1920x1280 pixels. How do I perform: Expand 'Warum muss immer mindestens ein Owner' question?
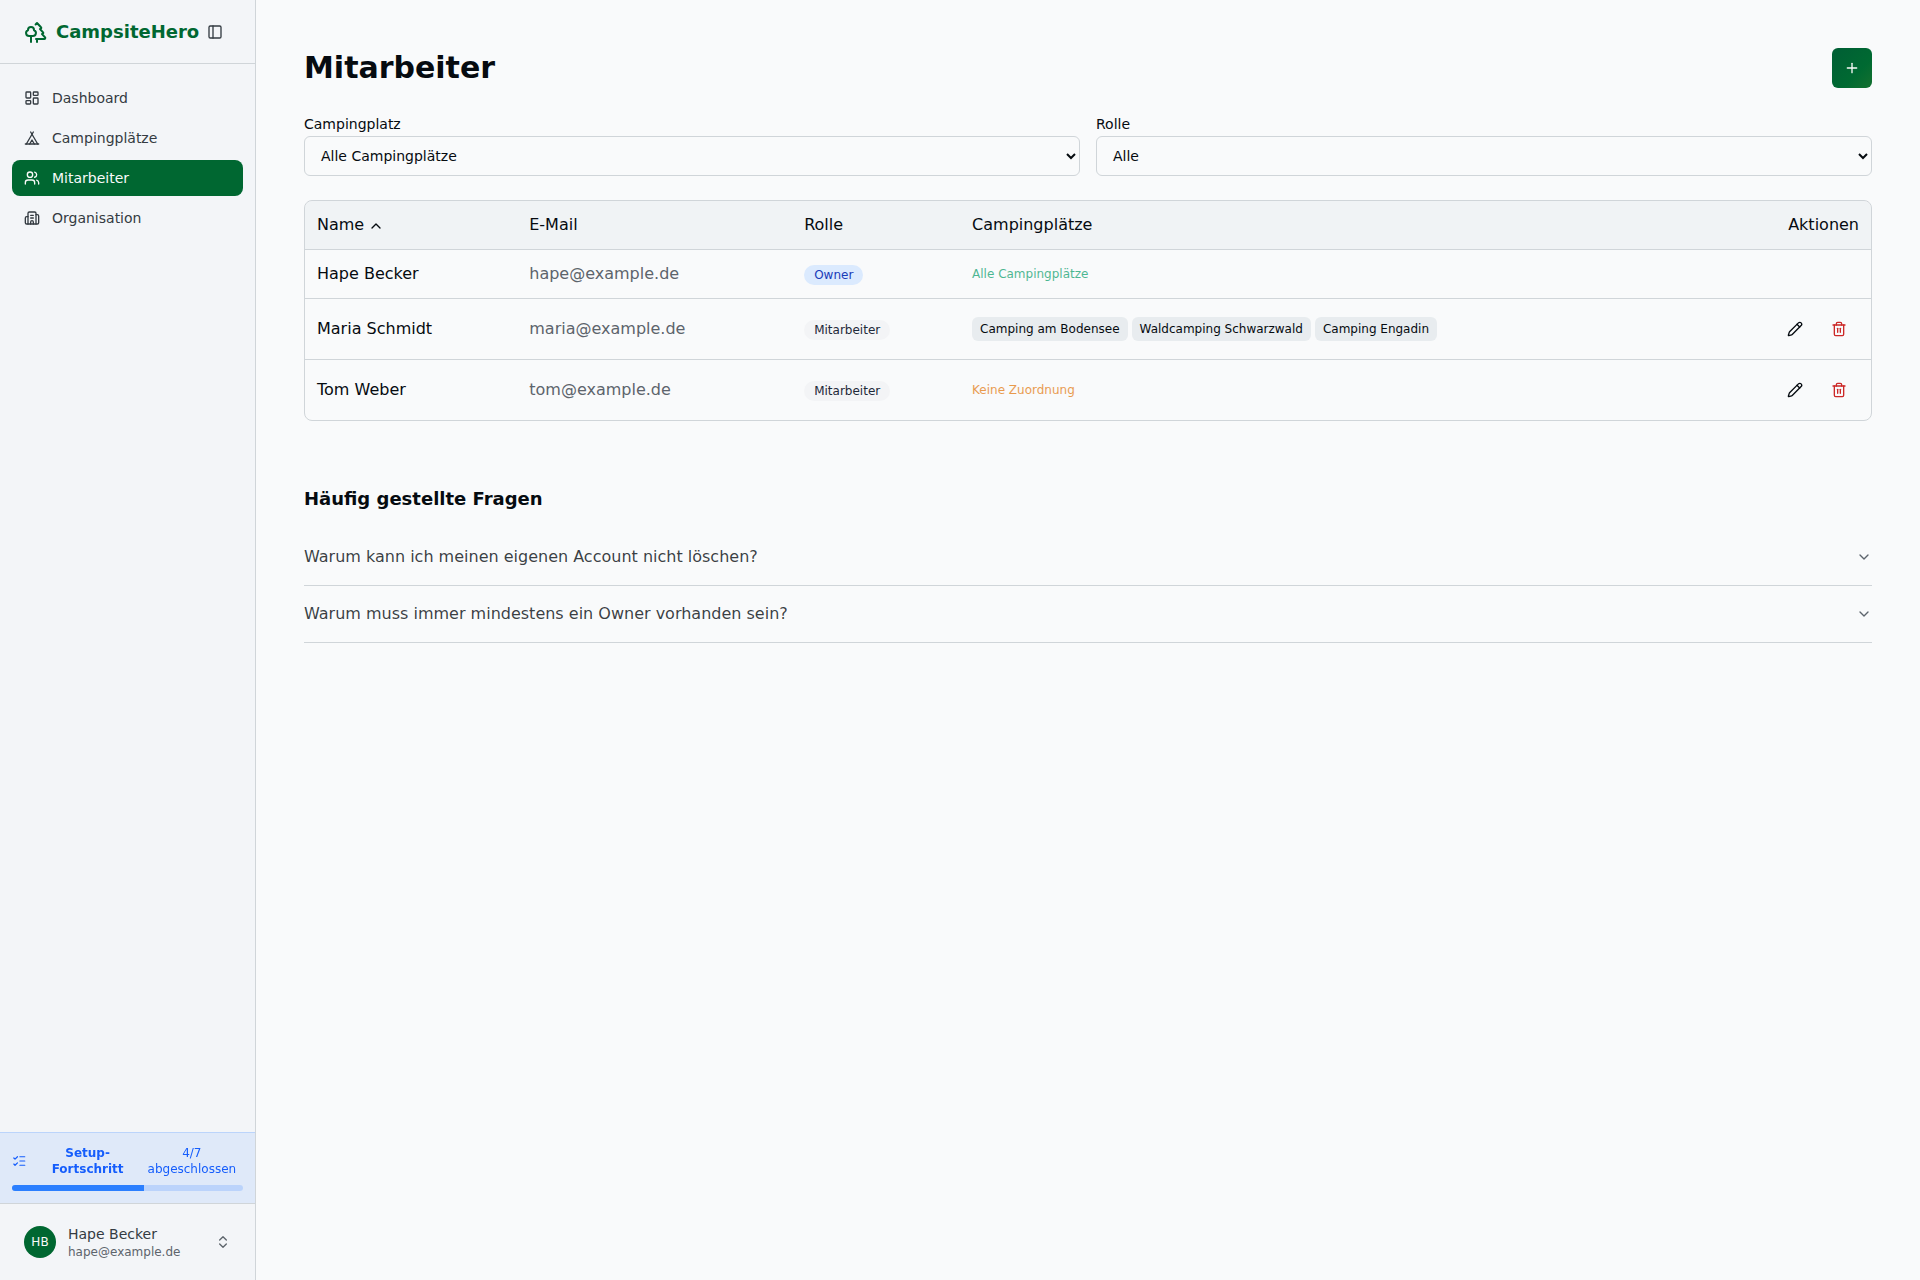pyautogui.click(x=1088, y=614)
